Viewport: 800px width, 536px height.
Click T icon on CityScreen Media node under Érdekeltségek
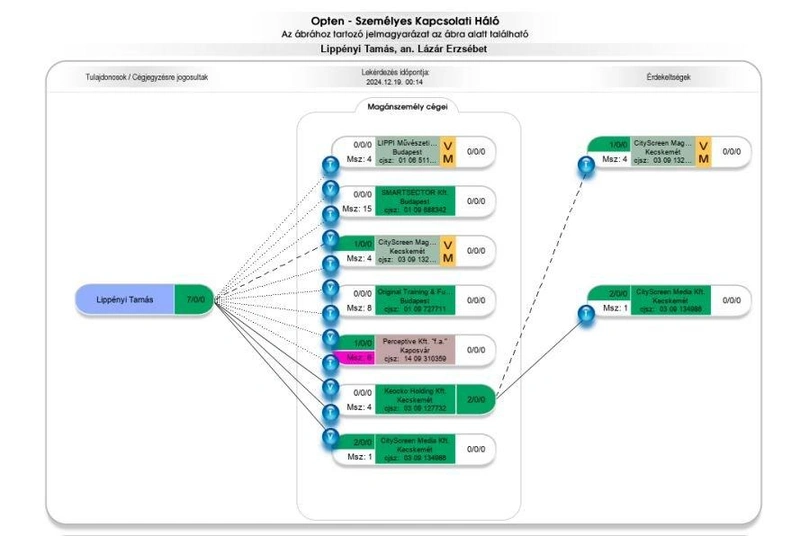click(x=586, y=314)
